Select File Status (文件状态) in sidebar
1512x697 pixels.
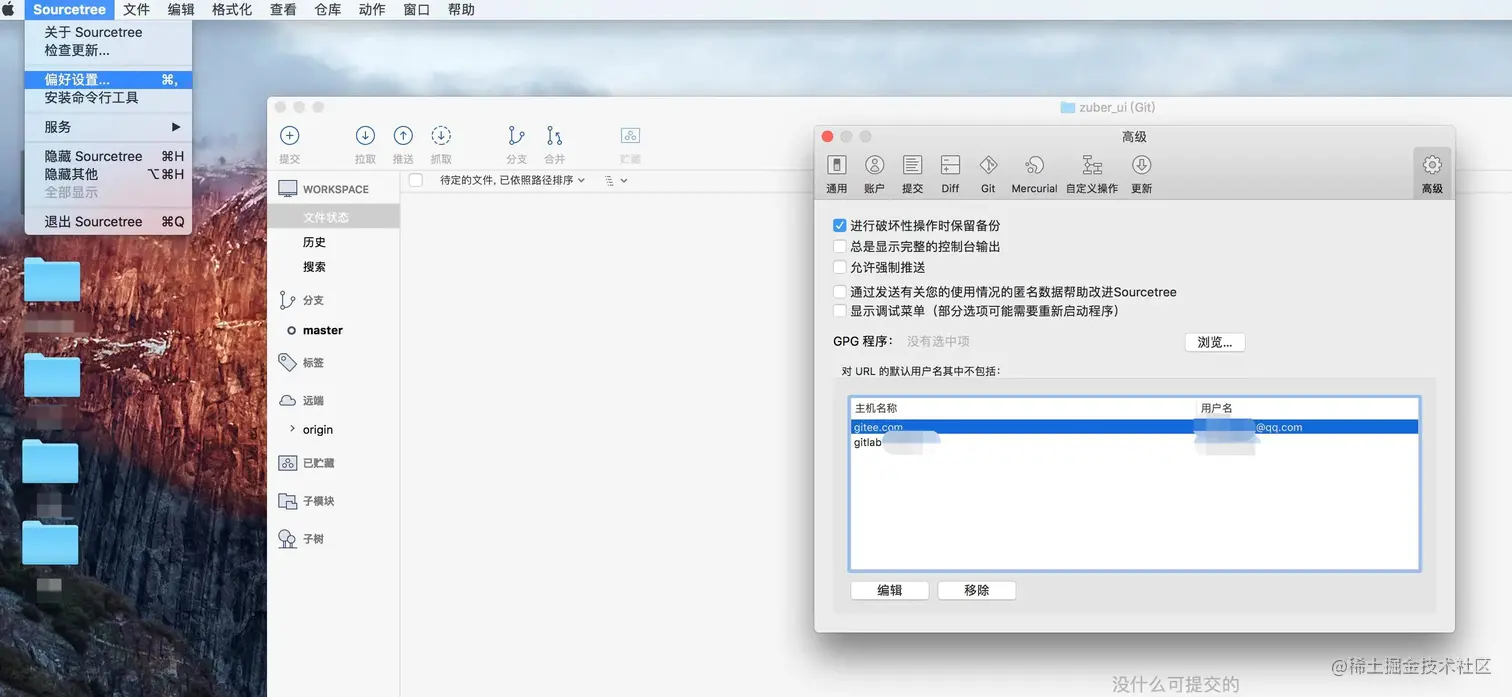[x=333, y=217]
